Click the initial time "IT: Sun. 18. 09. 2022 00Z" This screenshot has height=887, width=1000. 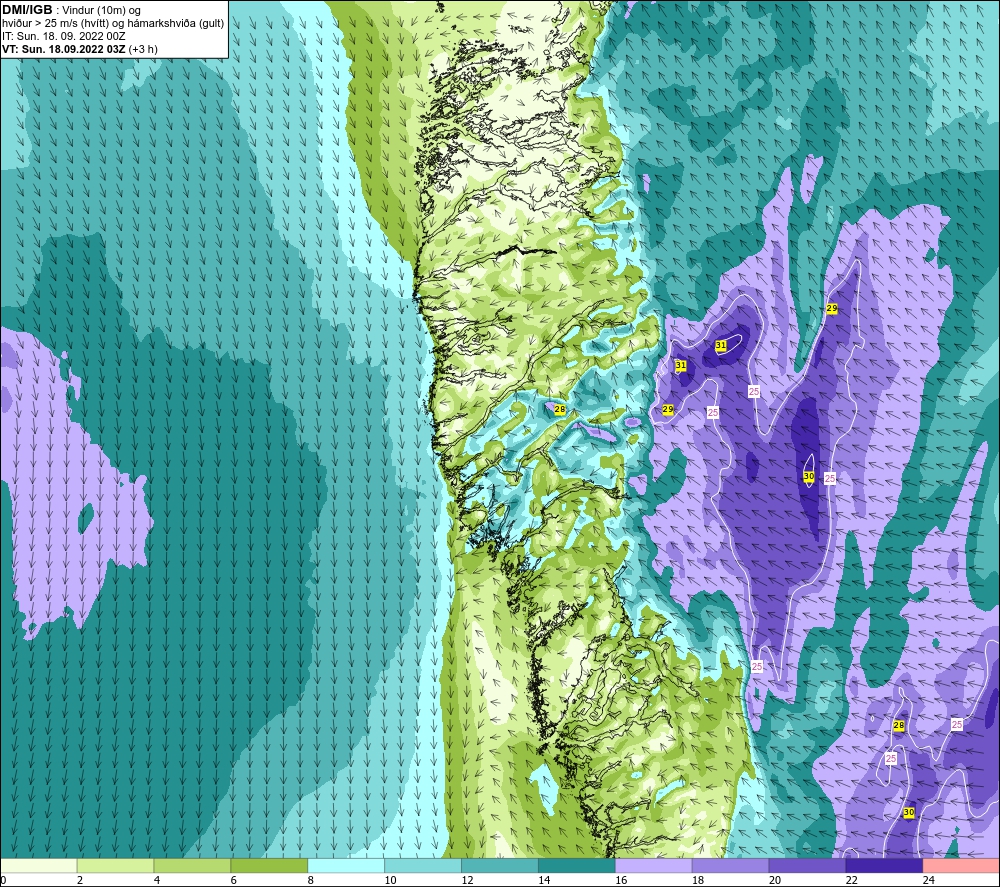click(64, 36)
